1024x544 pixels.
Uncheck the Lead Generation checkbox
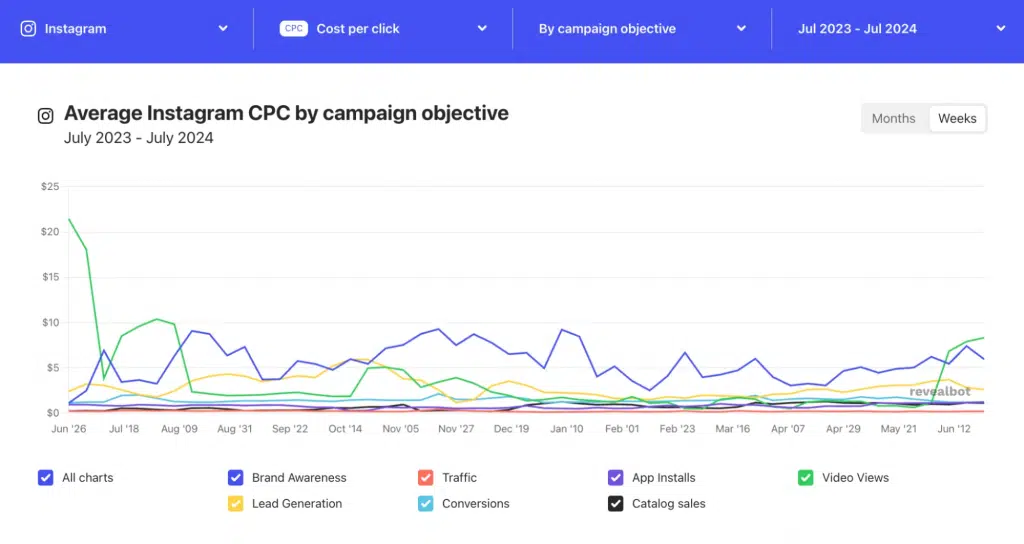[236, 504]
